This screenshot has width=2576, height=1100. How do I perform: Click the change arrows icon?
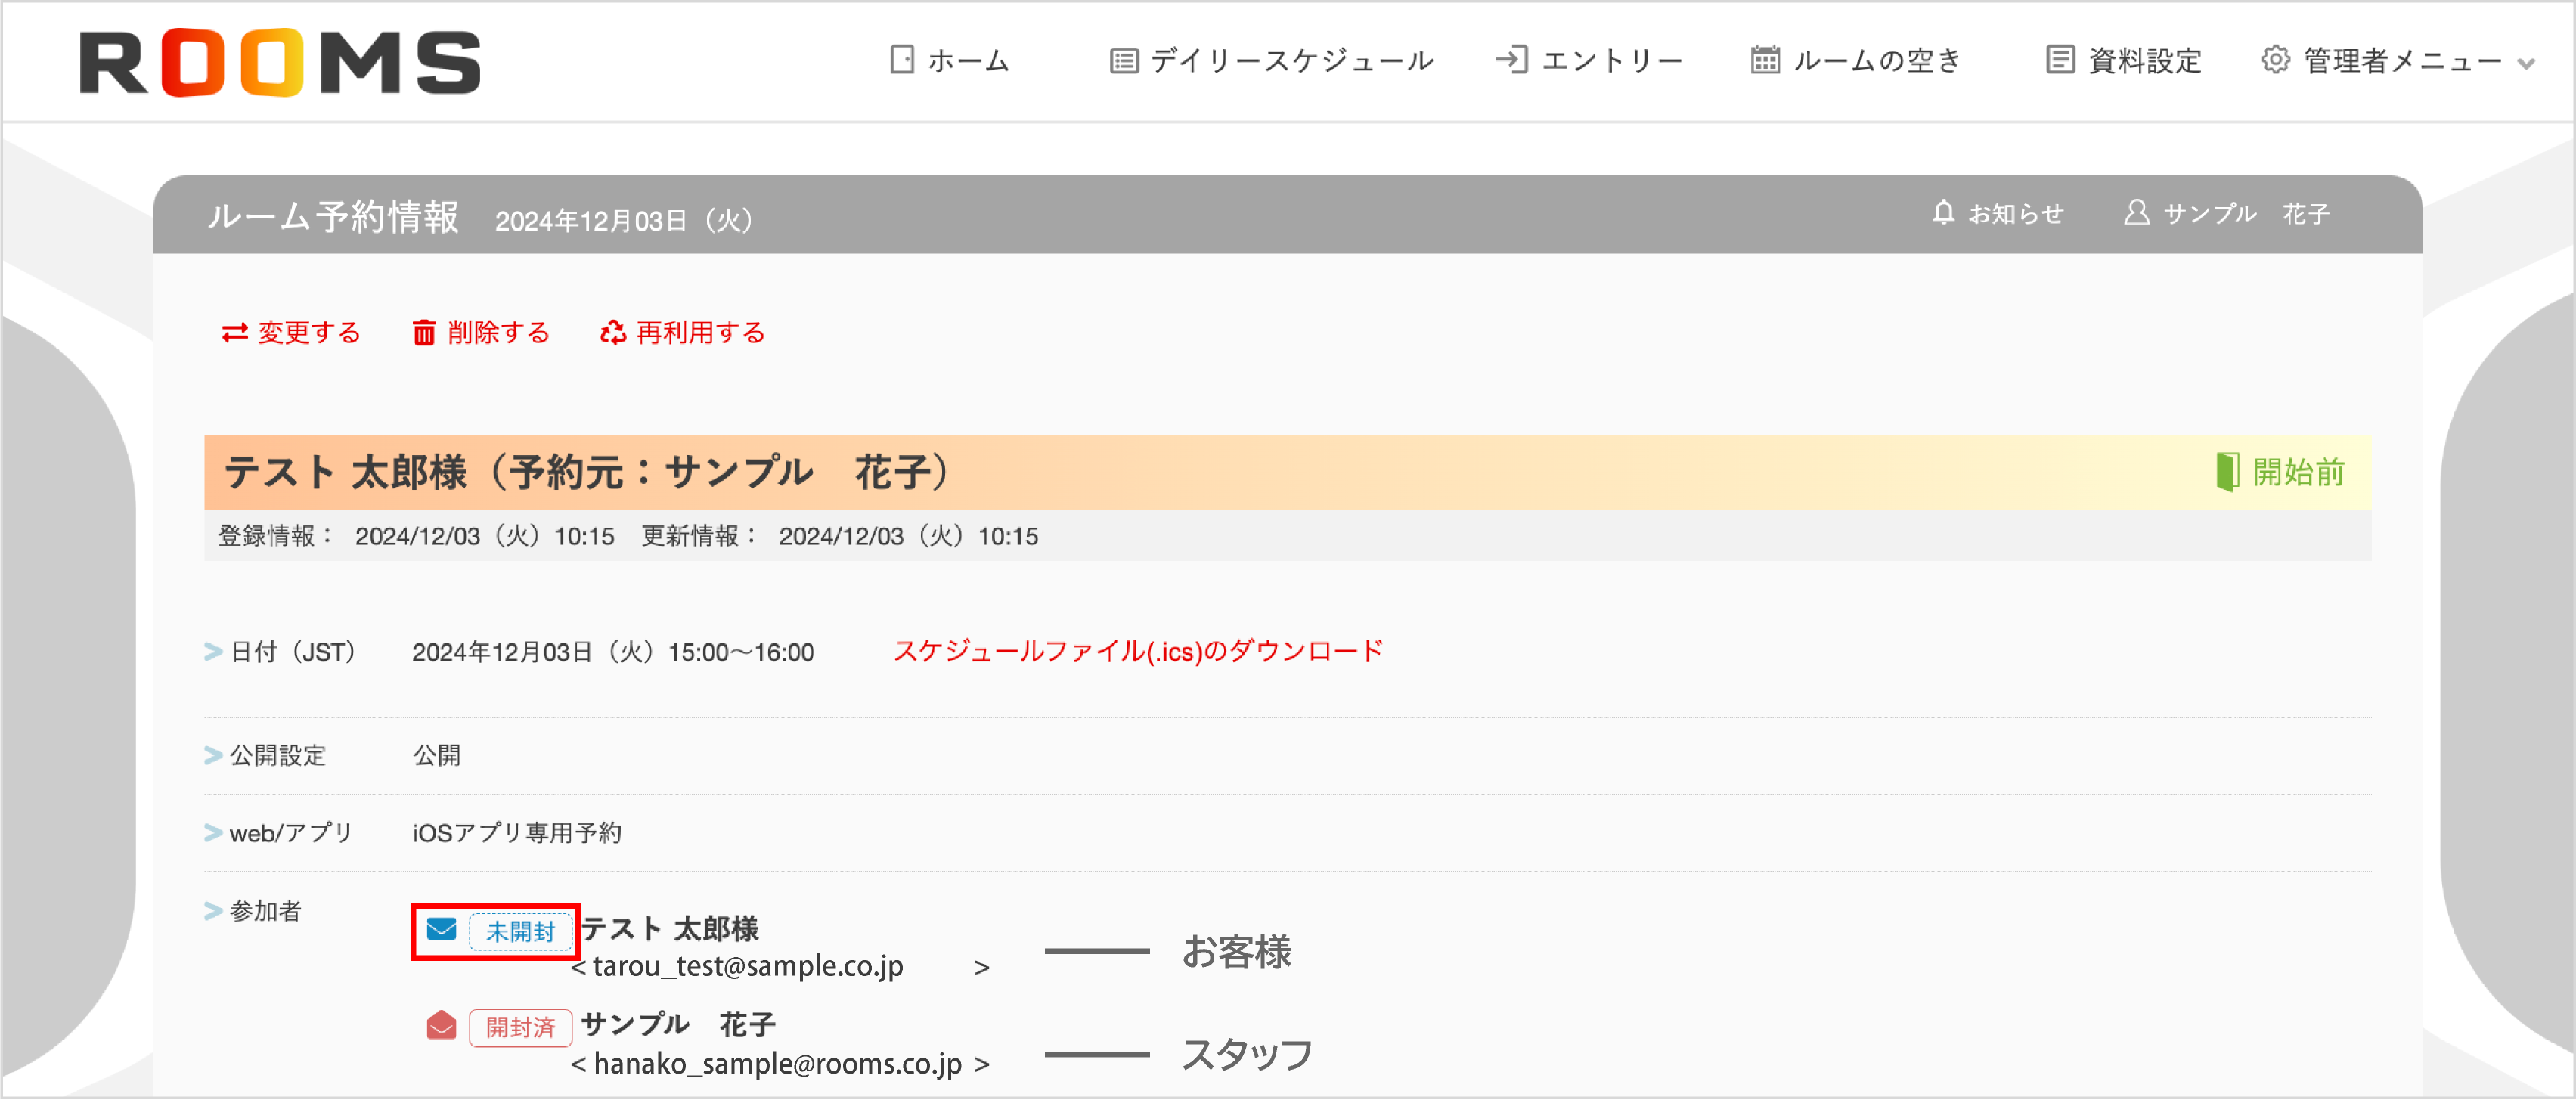[x=235, y=333]
